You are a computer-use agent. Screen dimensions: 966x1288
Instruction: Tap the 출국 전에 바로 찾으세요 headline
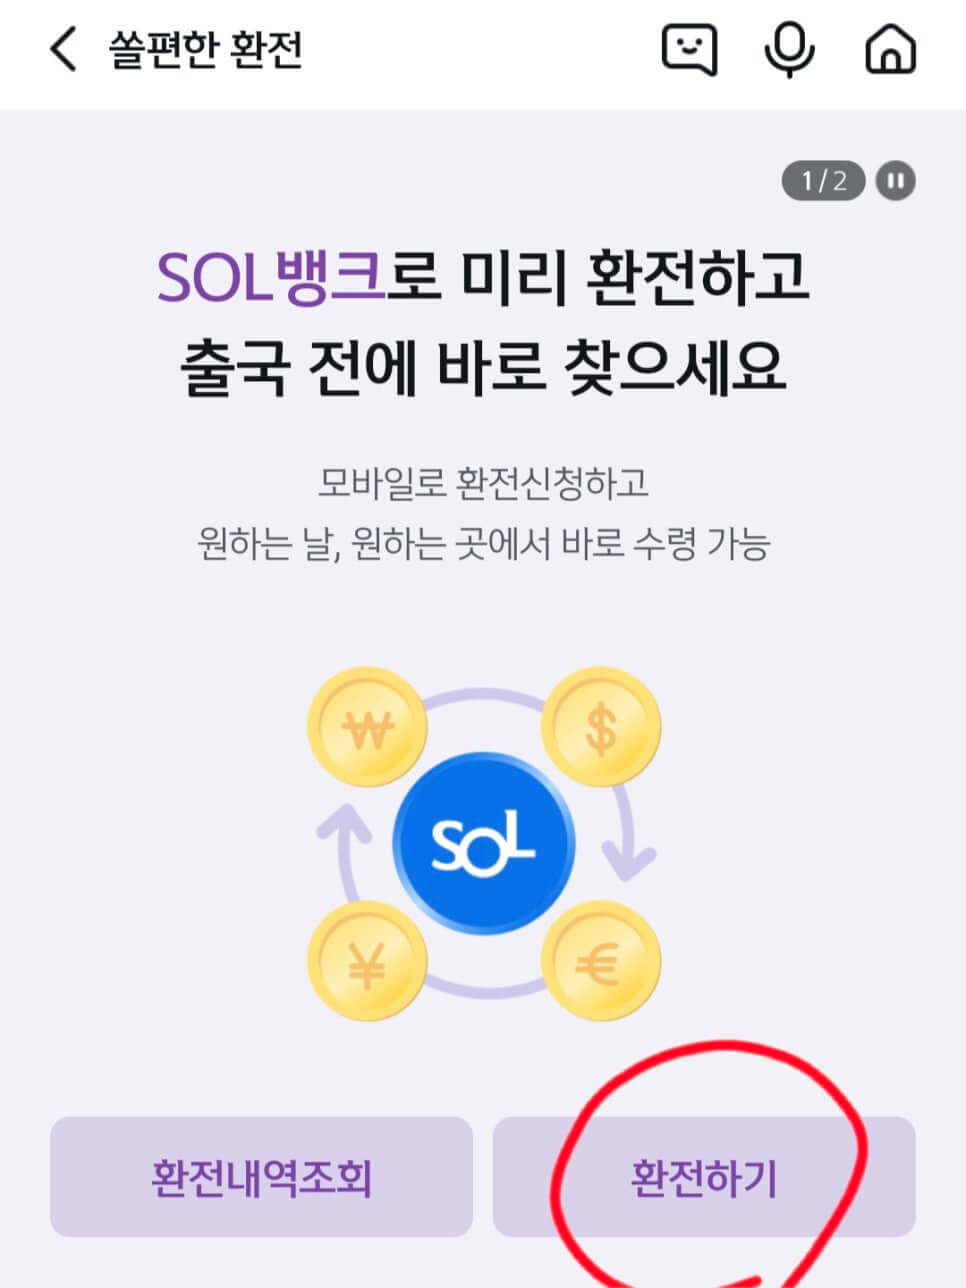pos(483,367)
